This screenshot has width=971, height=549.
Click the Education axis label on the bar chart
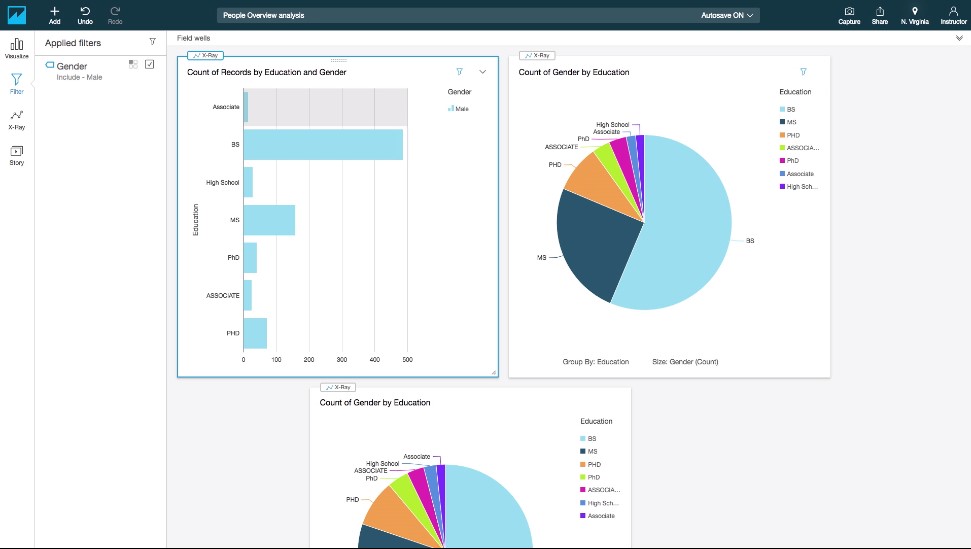point(196,220)
